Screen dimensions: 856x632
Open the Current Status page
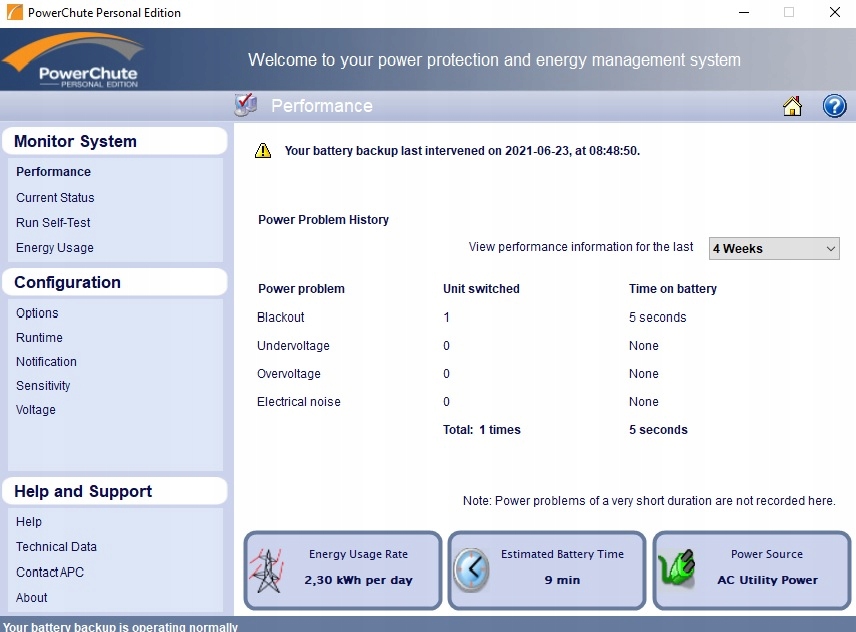pyautogui.click(x=55, y=198)
